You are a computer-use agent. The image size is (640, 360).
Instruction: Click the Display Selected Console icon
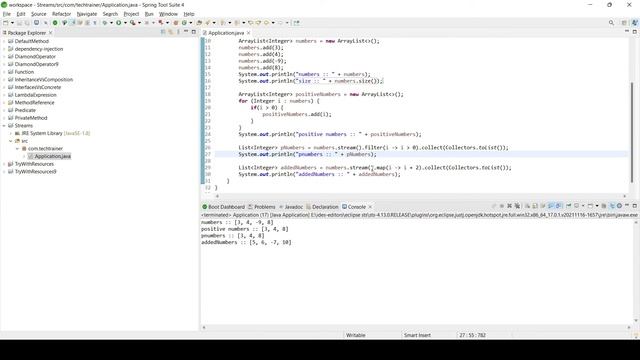[x=576, y=206]
